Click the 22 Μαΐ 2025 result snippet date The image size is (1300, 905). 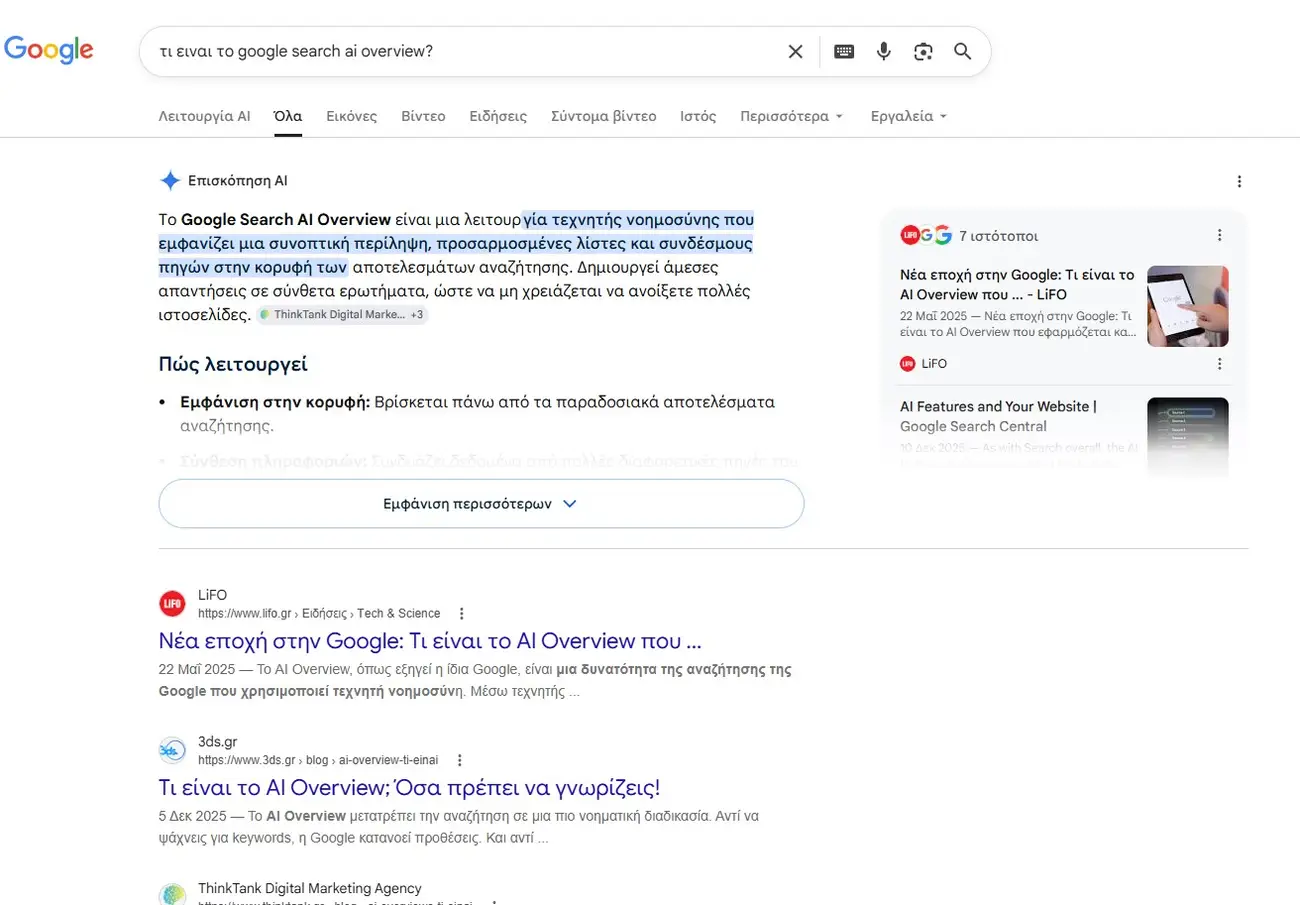pos(199,670)
